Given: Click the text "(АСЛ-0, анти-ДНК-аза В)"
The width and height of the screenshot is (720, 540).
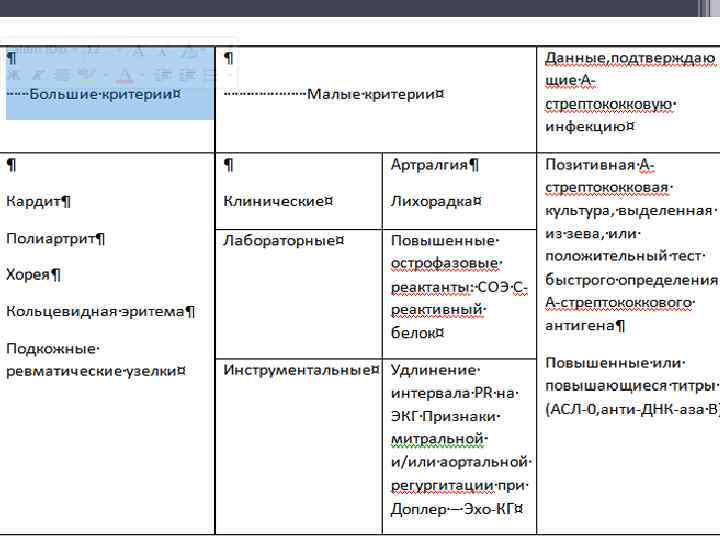Looking at the screenshot, I should pos(632,410).
